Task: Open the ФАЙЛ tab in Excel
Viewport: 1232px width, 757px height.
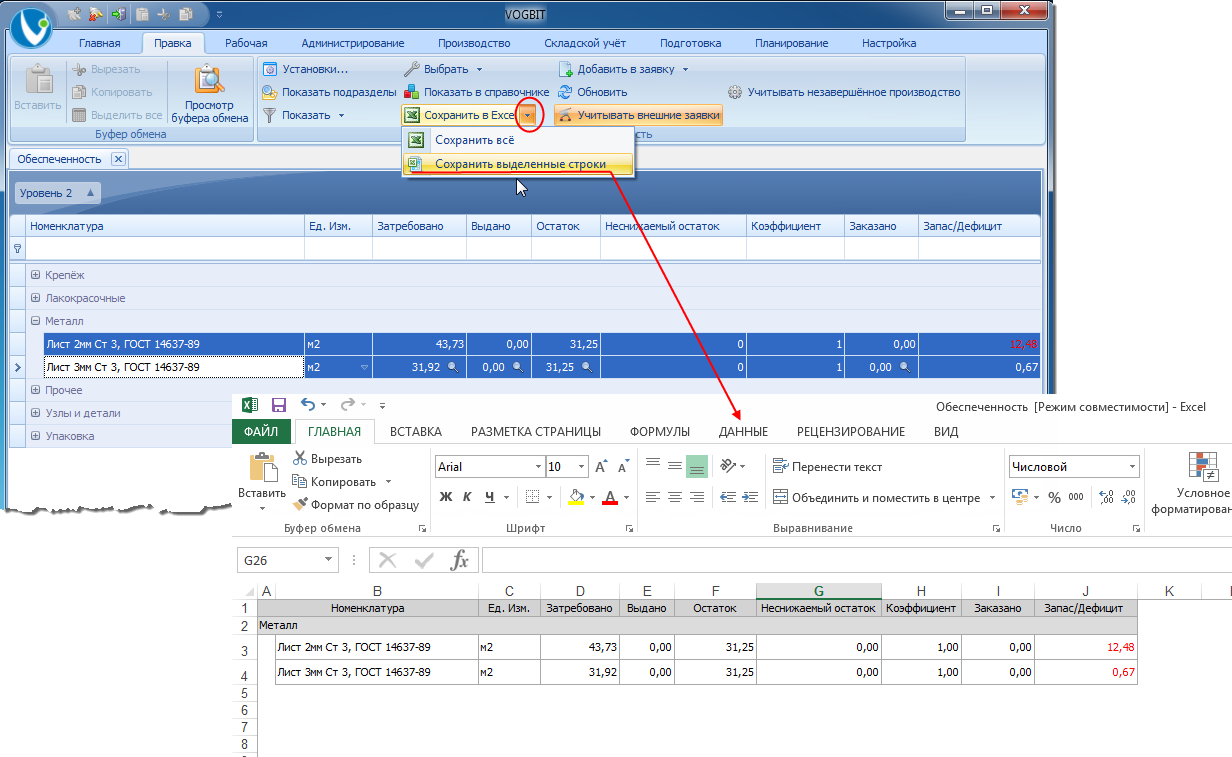Action: point(261,432)
